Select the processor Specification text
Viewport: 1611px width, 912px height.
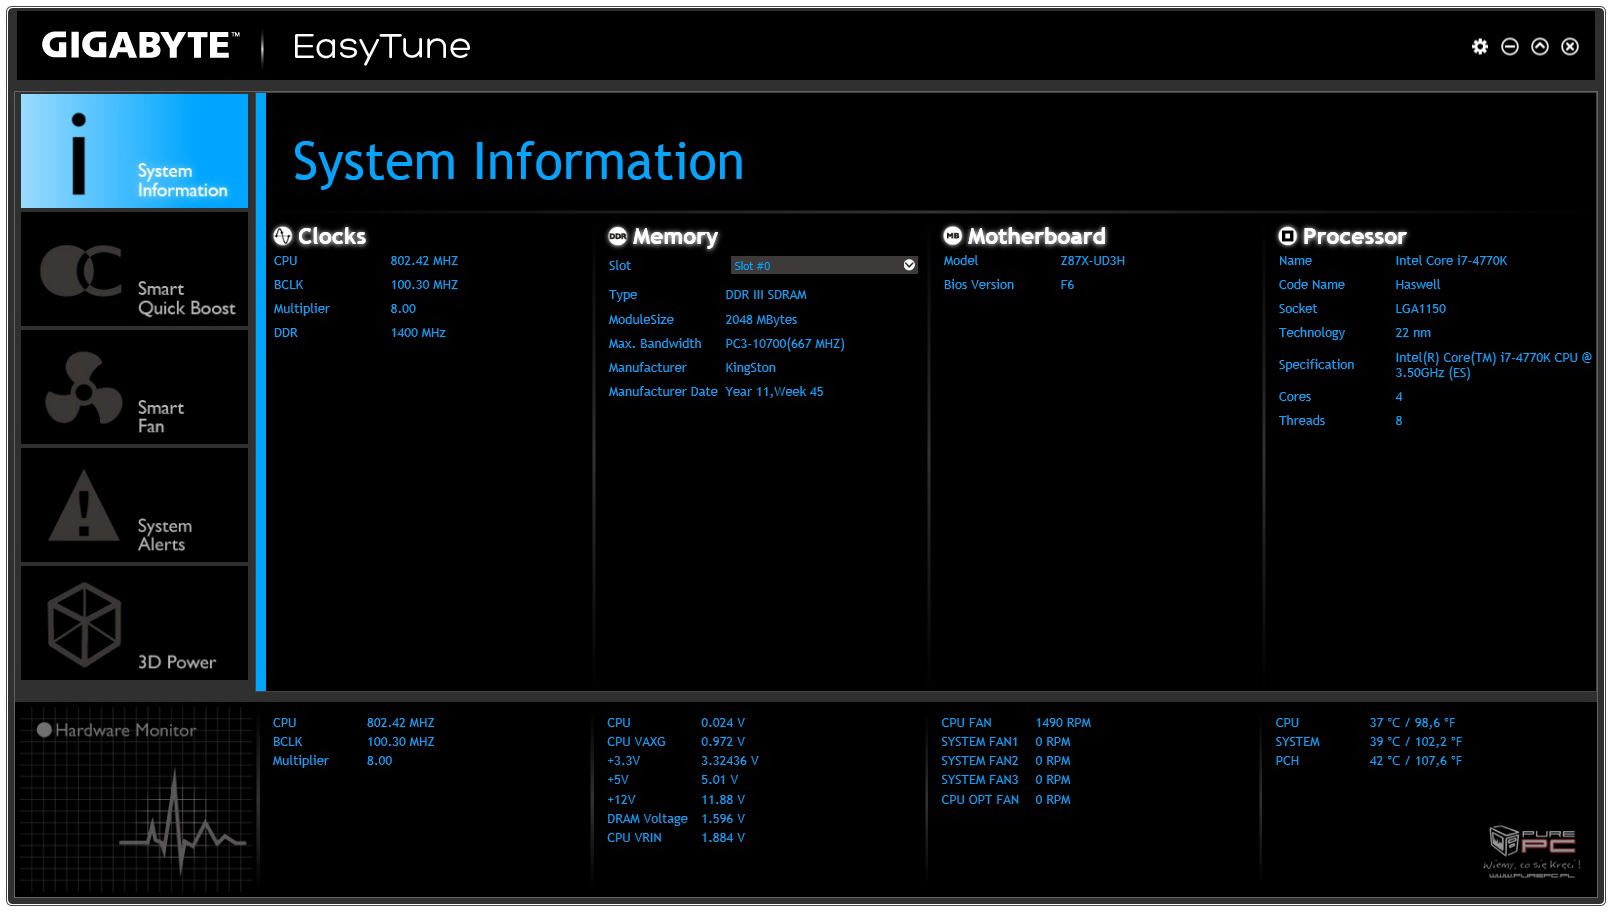(1493, 365)
